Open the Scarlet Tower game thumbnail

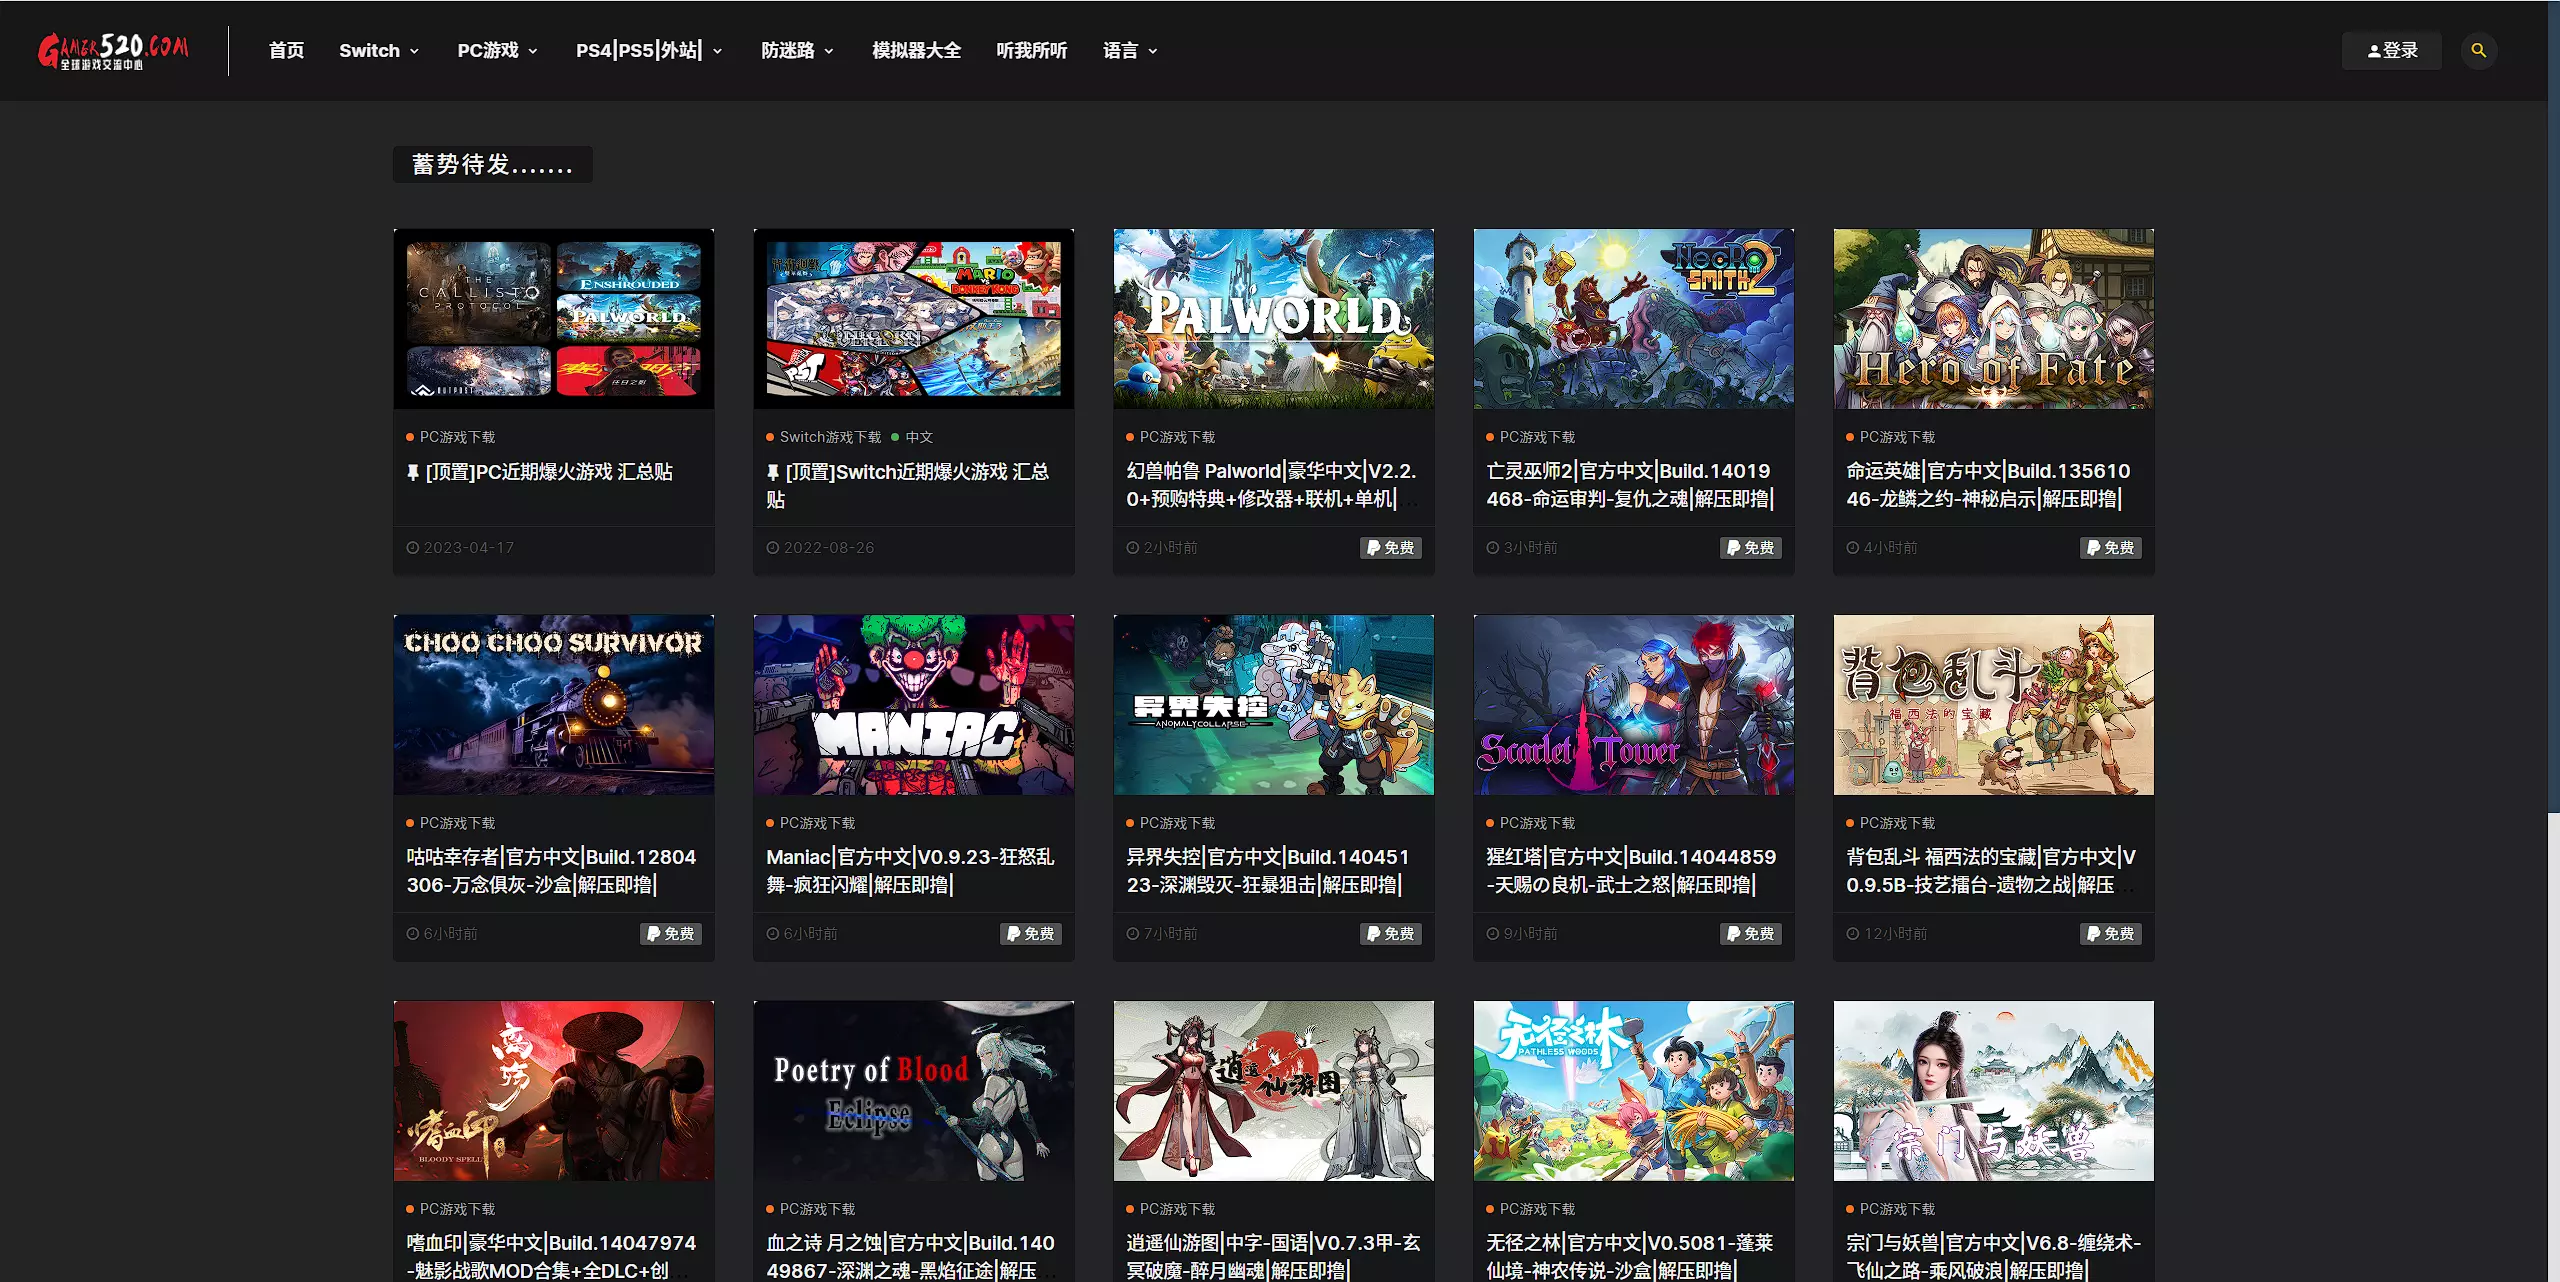coord(1633,705)
